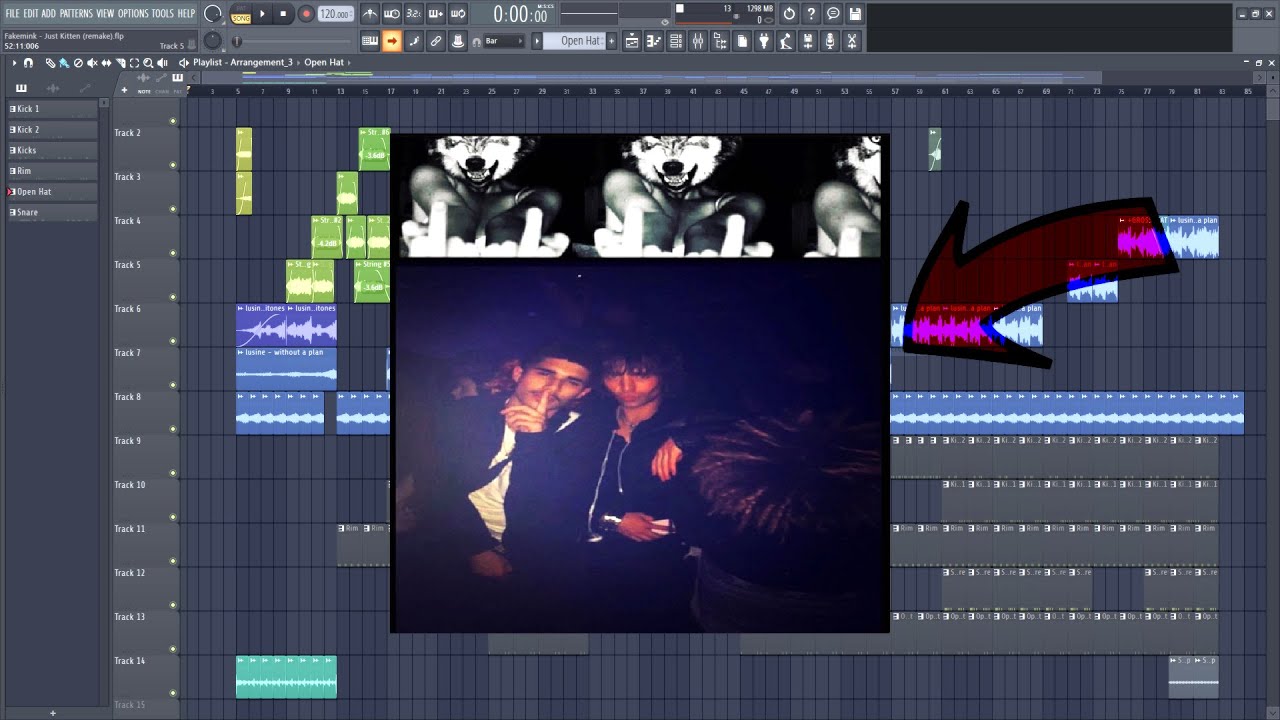Click the 120.000 tempo field
The height and width of the screenshot is (720, 1280).
pos(335,14)
